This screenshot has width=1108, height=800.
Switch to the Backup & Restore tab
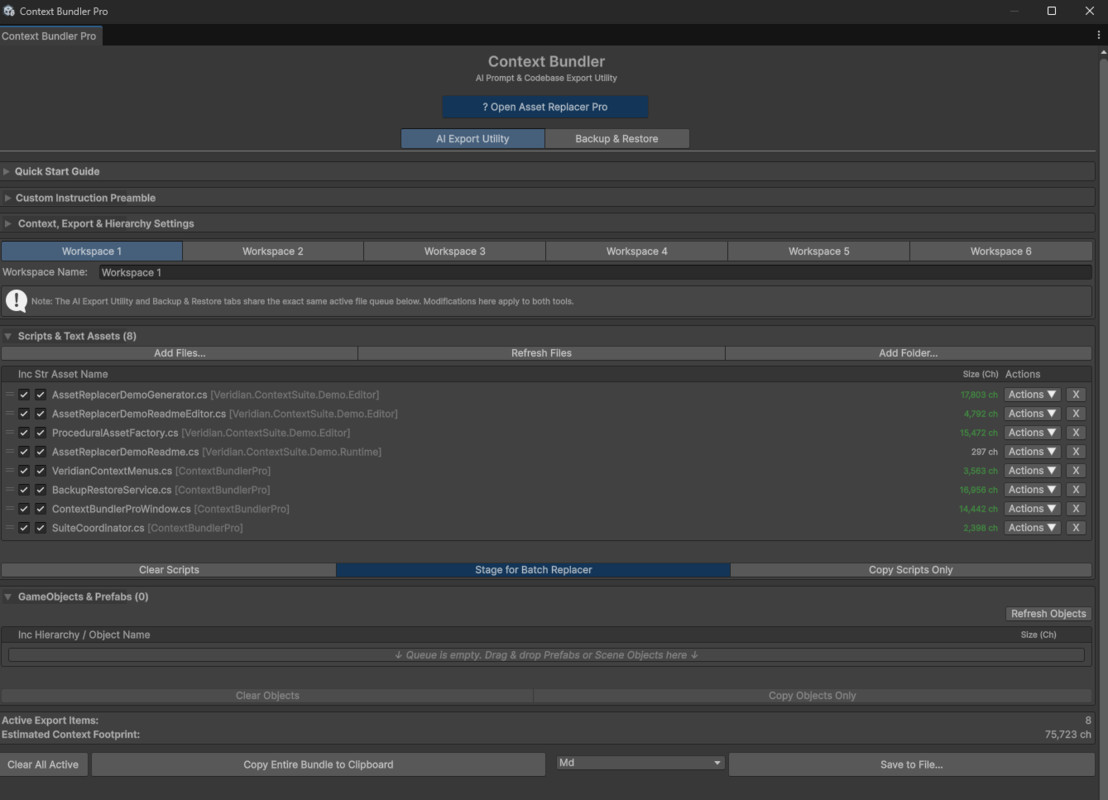click(617, 139)
